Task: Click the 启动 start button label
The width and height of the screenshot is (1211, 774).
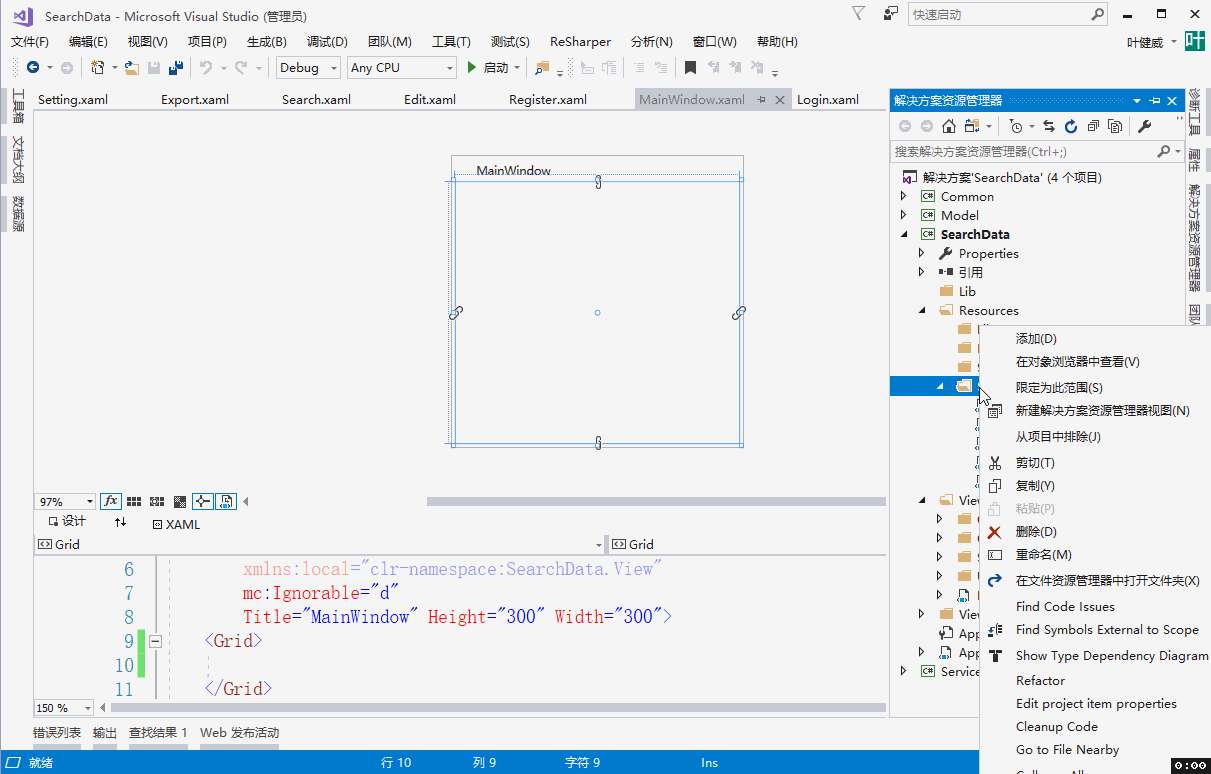Action: point(496,68)
